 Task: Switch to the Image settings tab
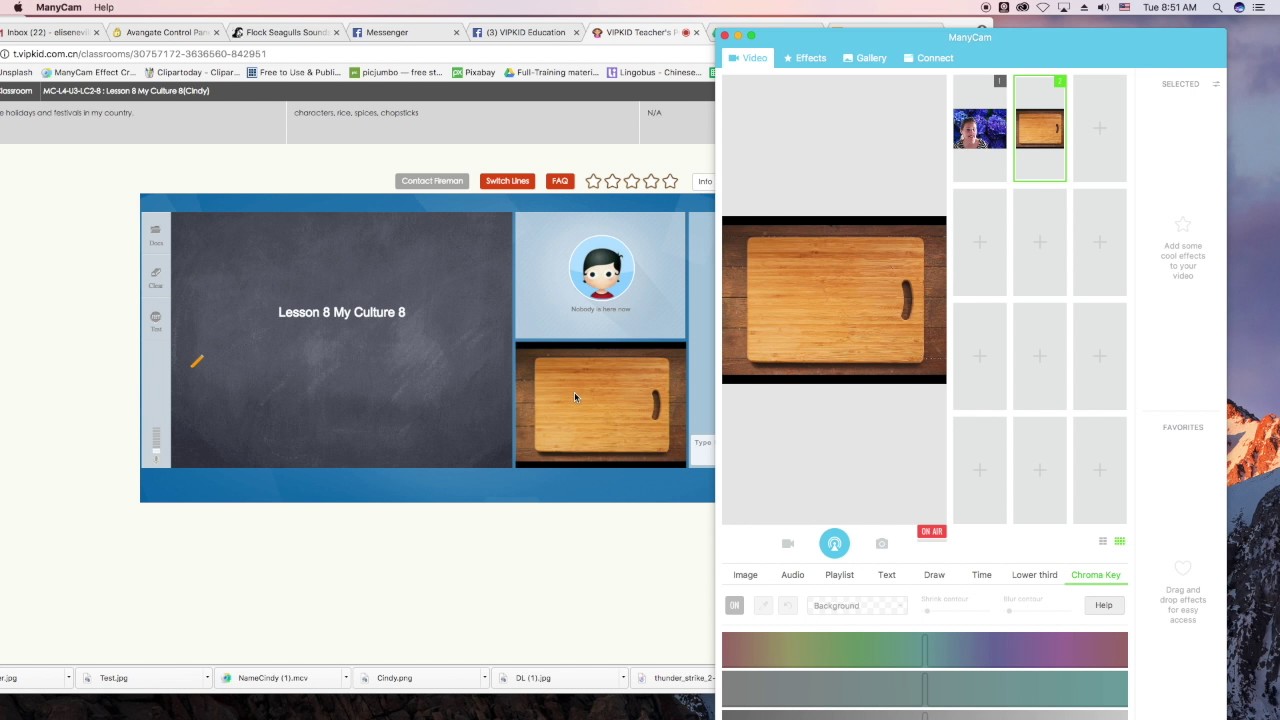click(x=745, y=575)
